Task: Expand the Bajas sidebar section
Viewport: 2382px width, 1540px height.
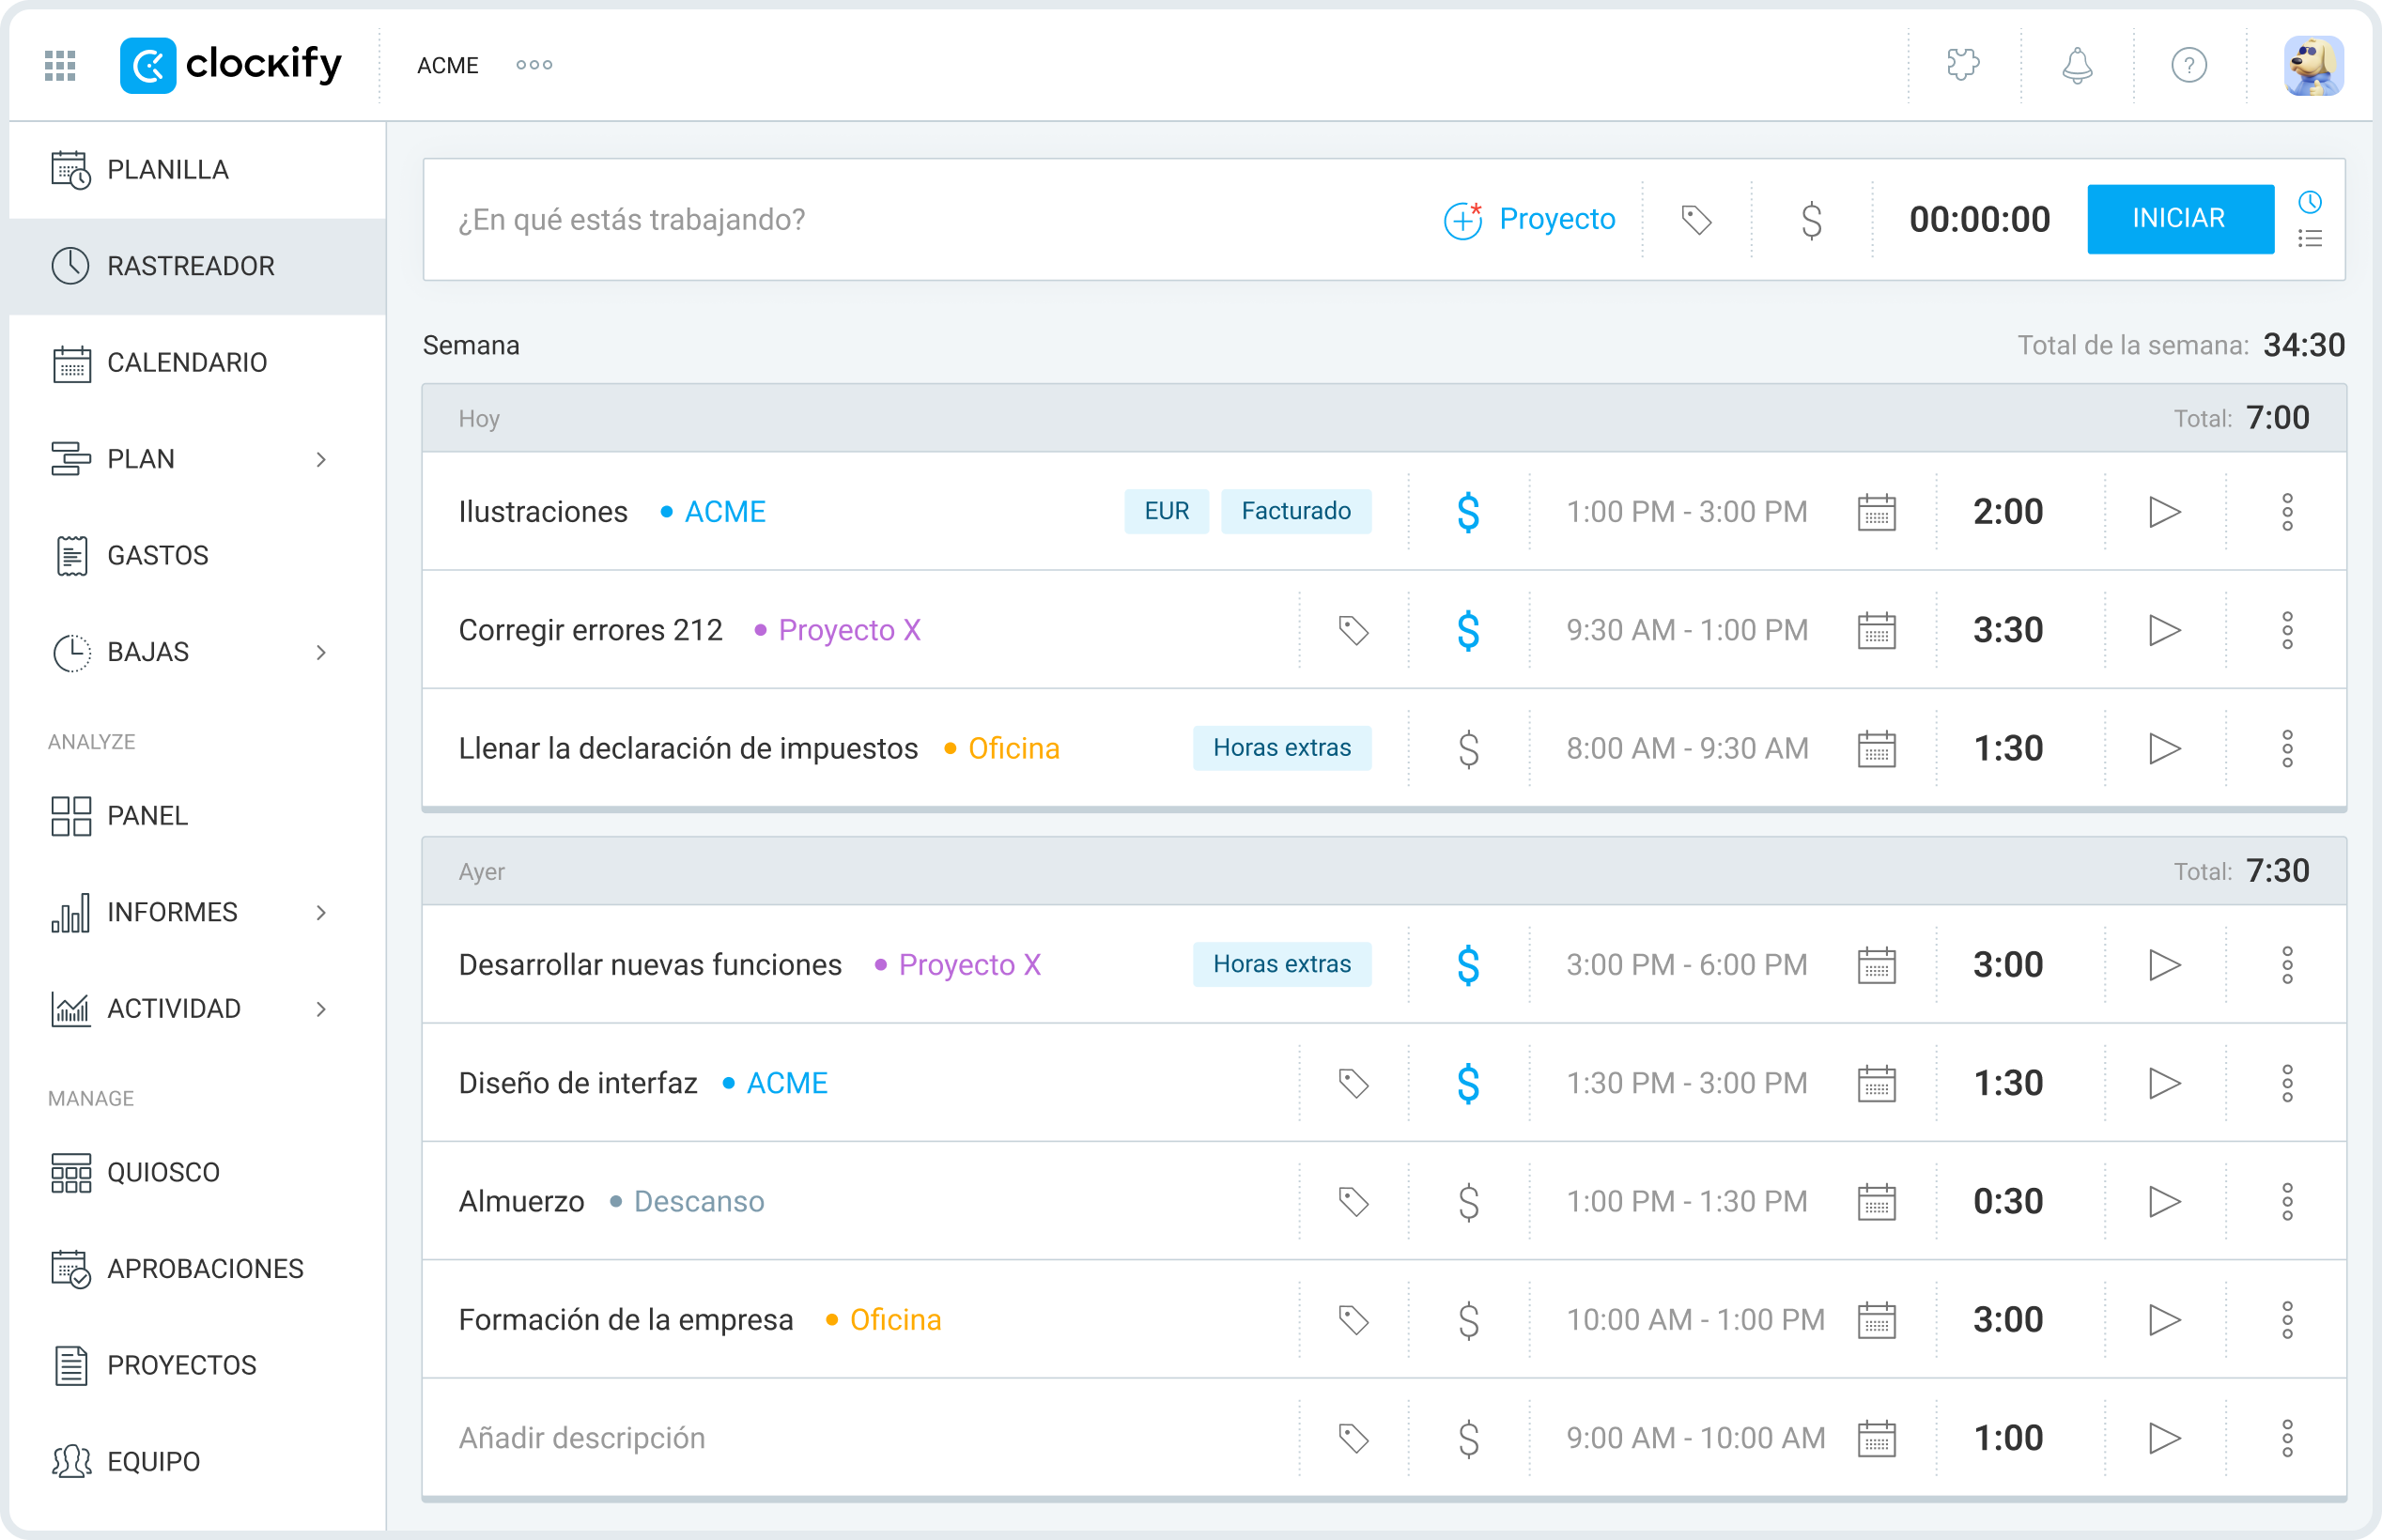Action: [321, 652]
